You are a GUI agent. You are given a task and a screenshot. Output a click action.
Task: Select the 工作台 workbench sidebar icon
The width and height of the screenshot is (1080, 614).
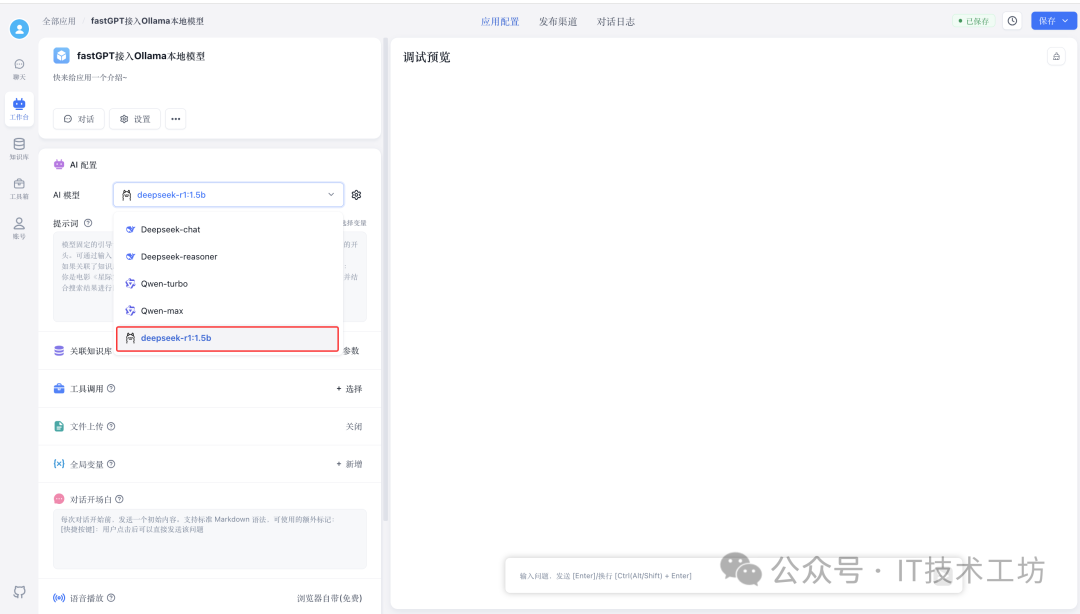[x=19, y=109]
